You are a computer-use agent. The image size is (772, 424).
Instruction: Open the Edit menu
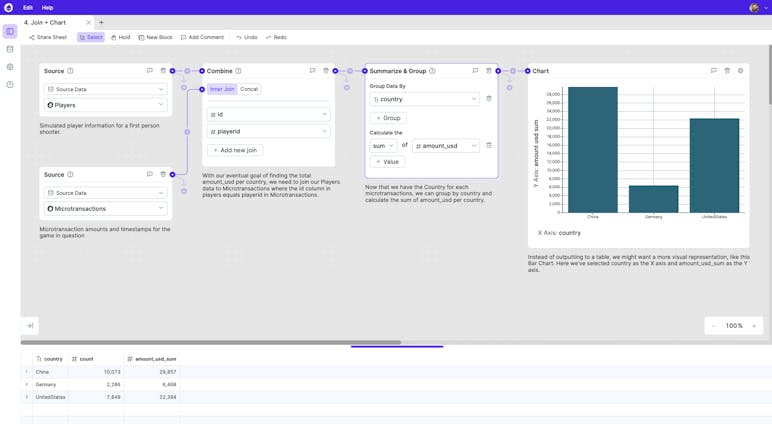[x=28, y=7]
